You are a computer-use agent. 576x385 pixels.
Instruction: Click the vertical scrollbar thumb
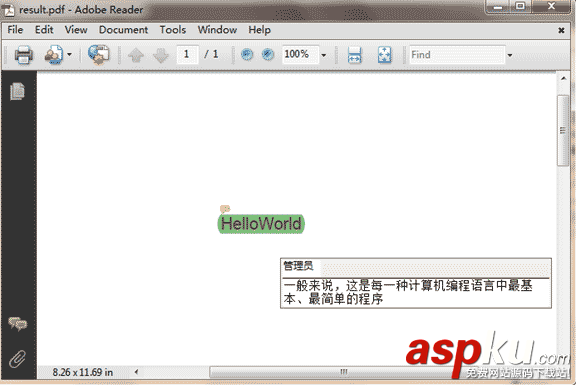[x=562, y=130]
